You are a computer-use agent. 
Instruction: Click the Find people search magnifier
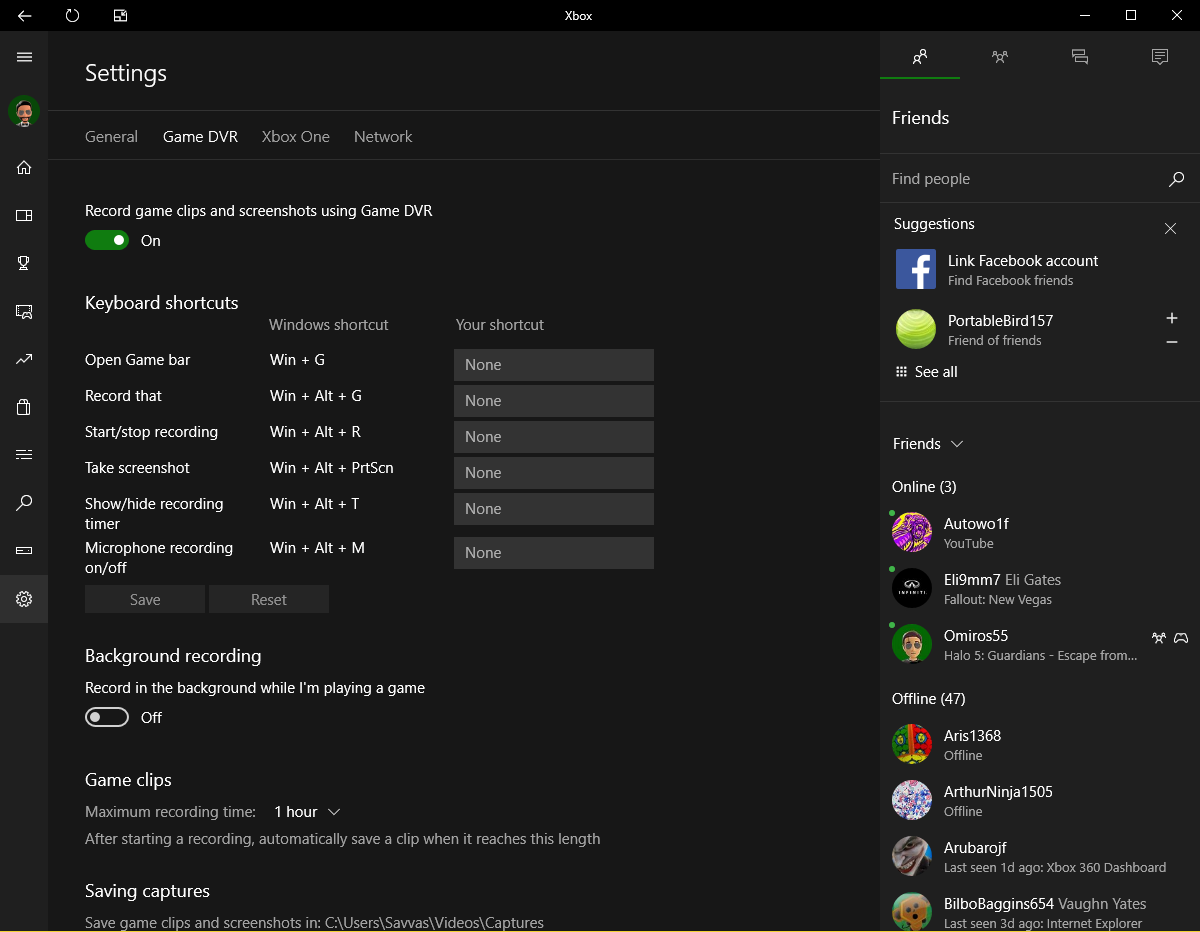click(x=1176, y=179)
